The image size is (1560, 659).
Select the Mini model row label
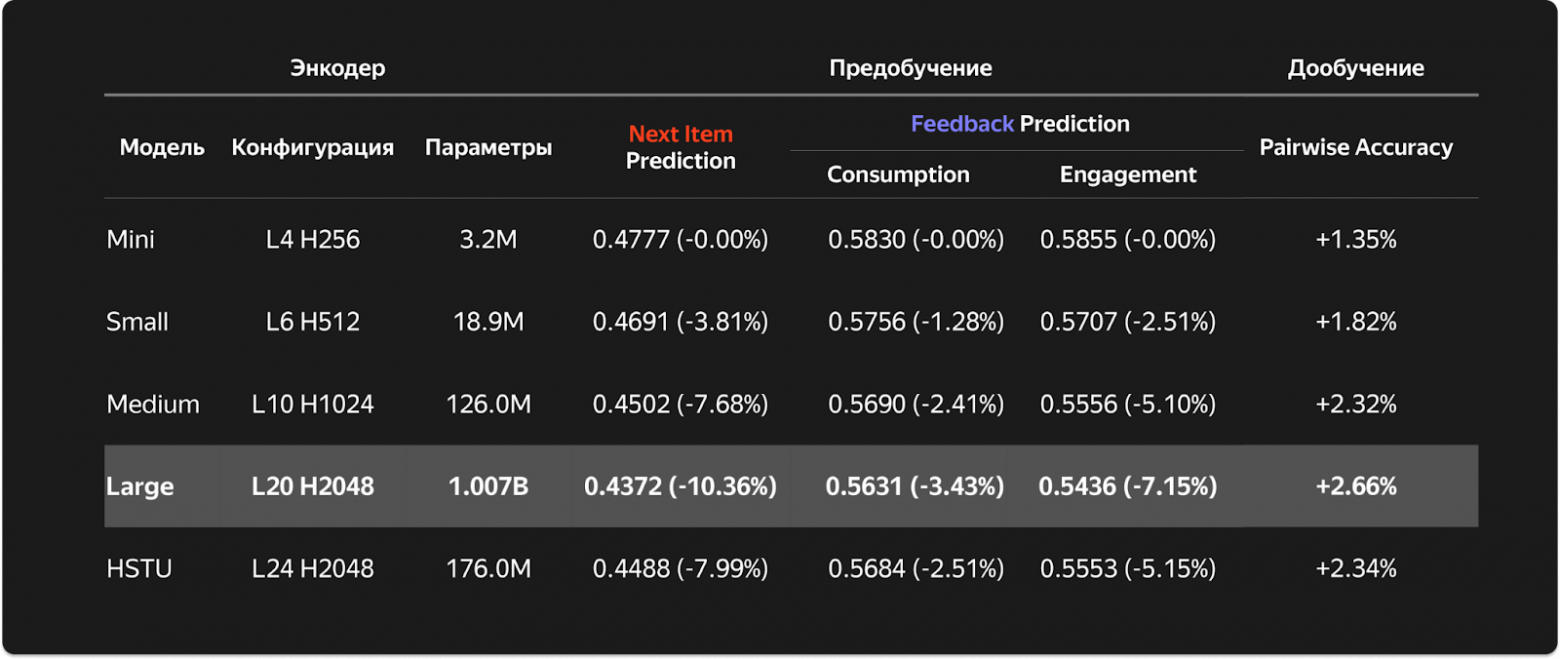pos(131,240)
